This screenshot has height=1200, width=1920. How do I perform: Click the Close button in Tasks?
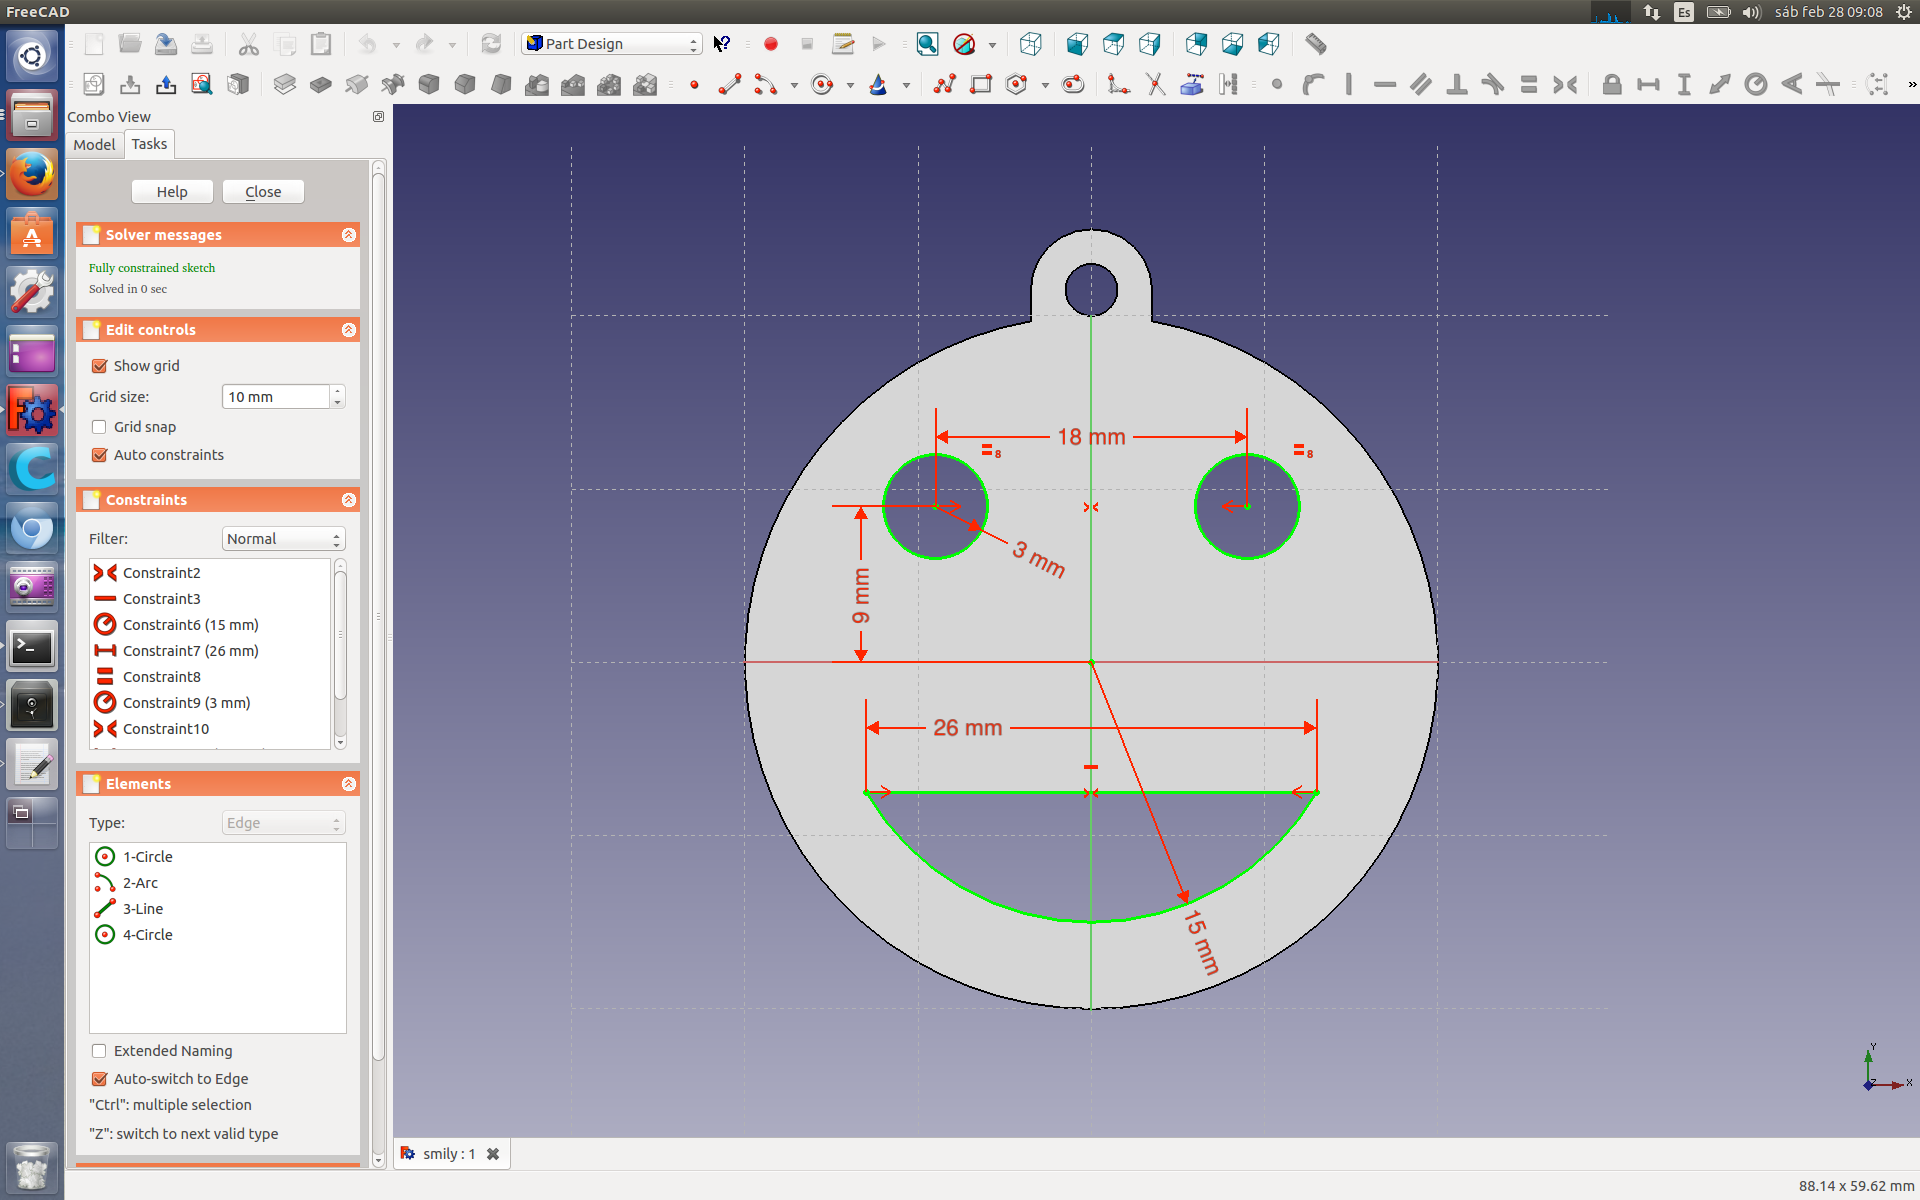(263, 192)
